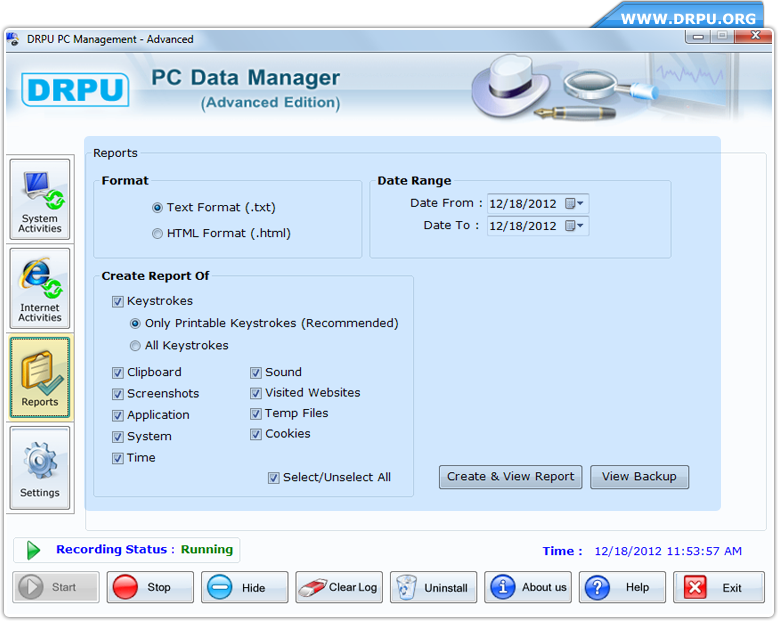Image resolution: width=778 pixels, height=621 pixels.
Task: Toggle the Visited Websites checkbox
Action: (x=256, y=393)
